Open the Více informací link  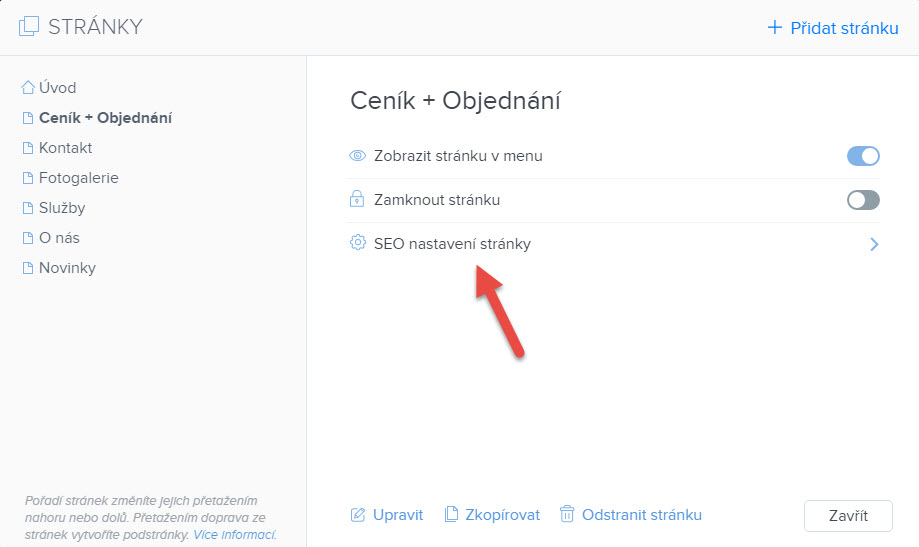pos(234,535)
